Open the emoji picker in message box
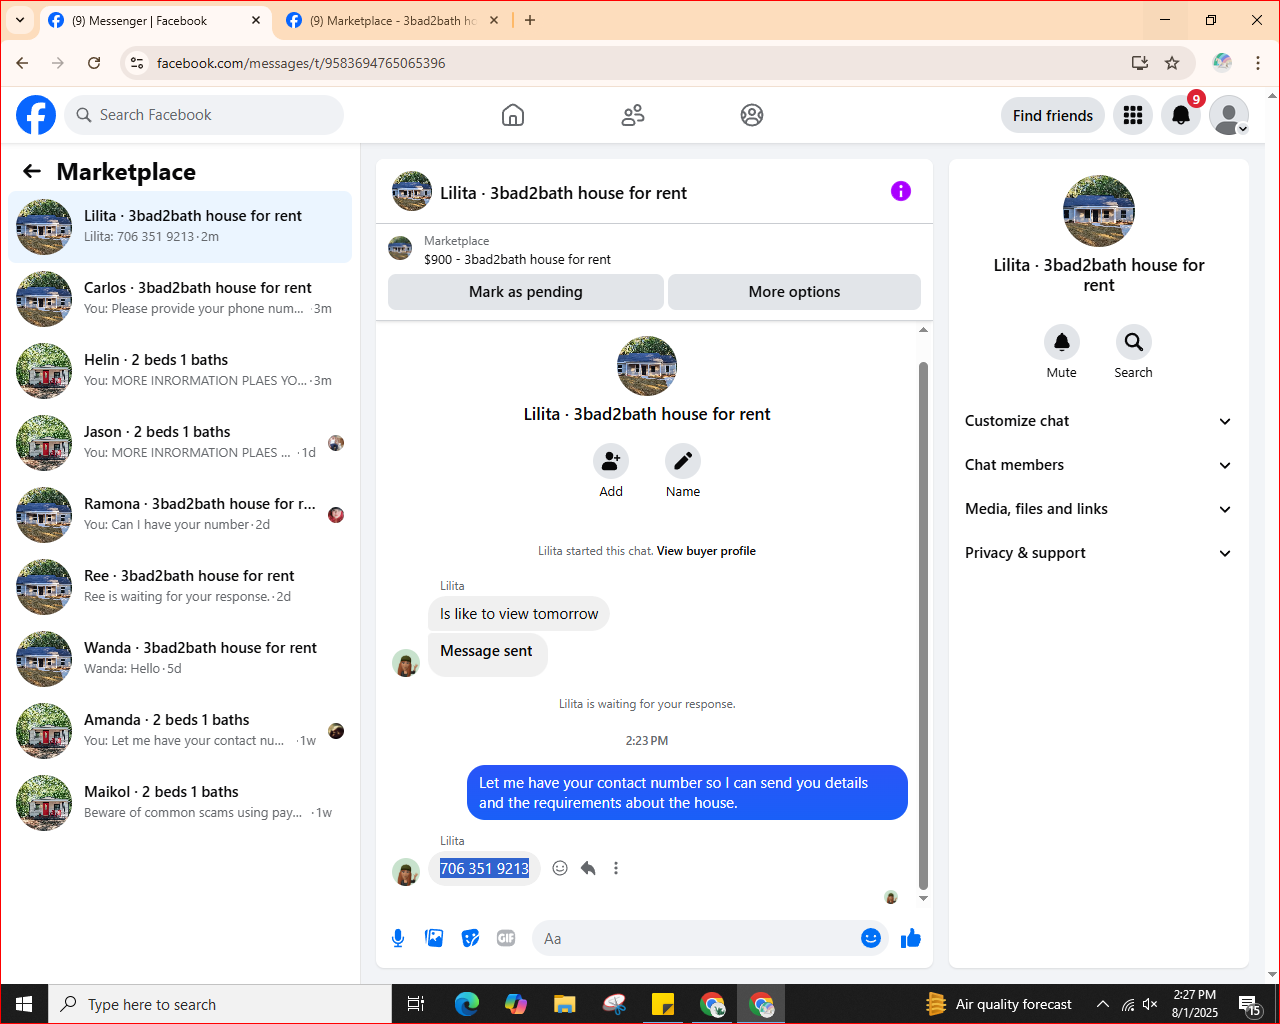The width and height of the screenshot is (1280, 1024). pyautogui.click(x=871, y=938)
